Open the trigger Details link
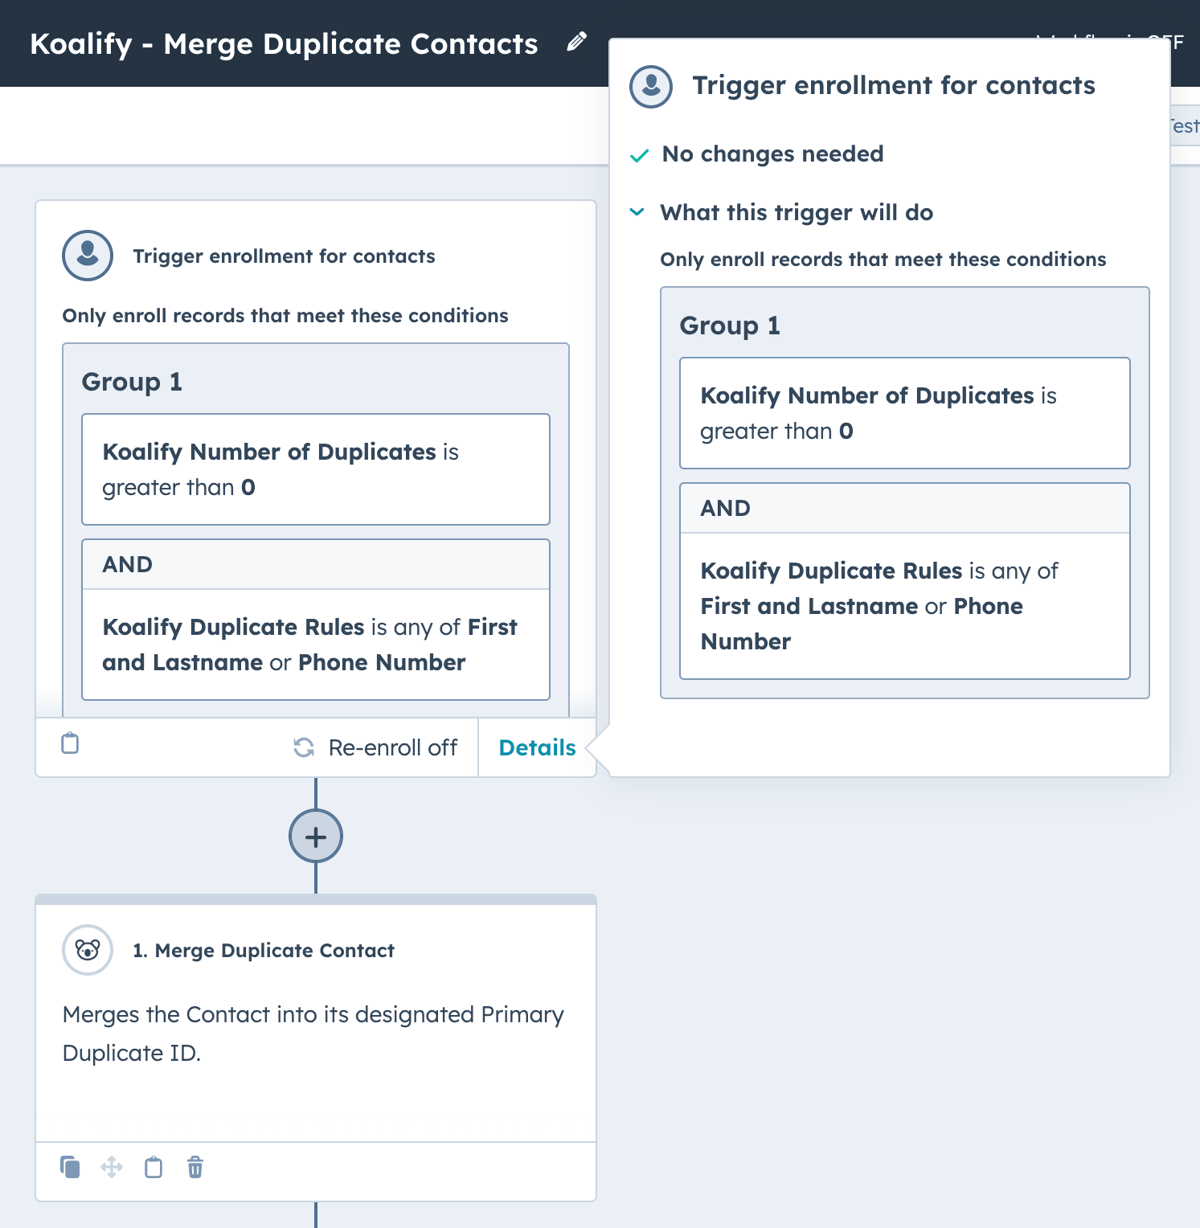This screenshot has width=1200, height=1228. coord(537,747)
